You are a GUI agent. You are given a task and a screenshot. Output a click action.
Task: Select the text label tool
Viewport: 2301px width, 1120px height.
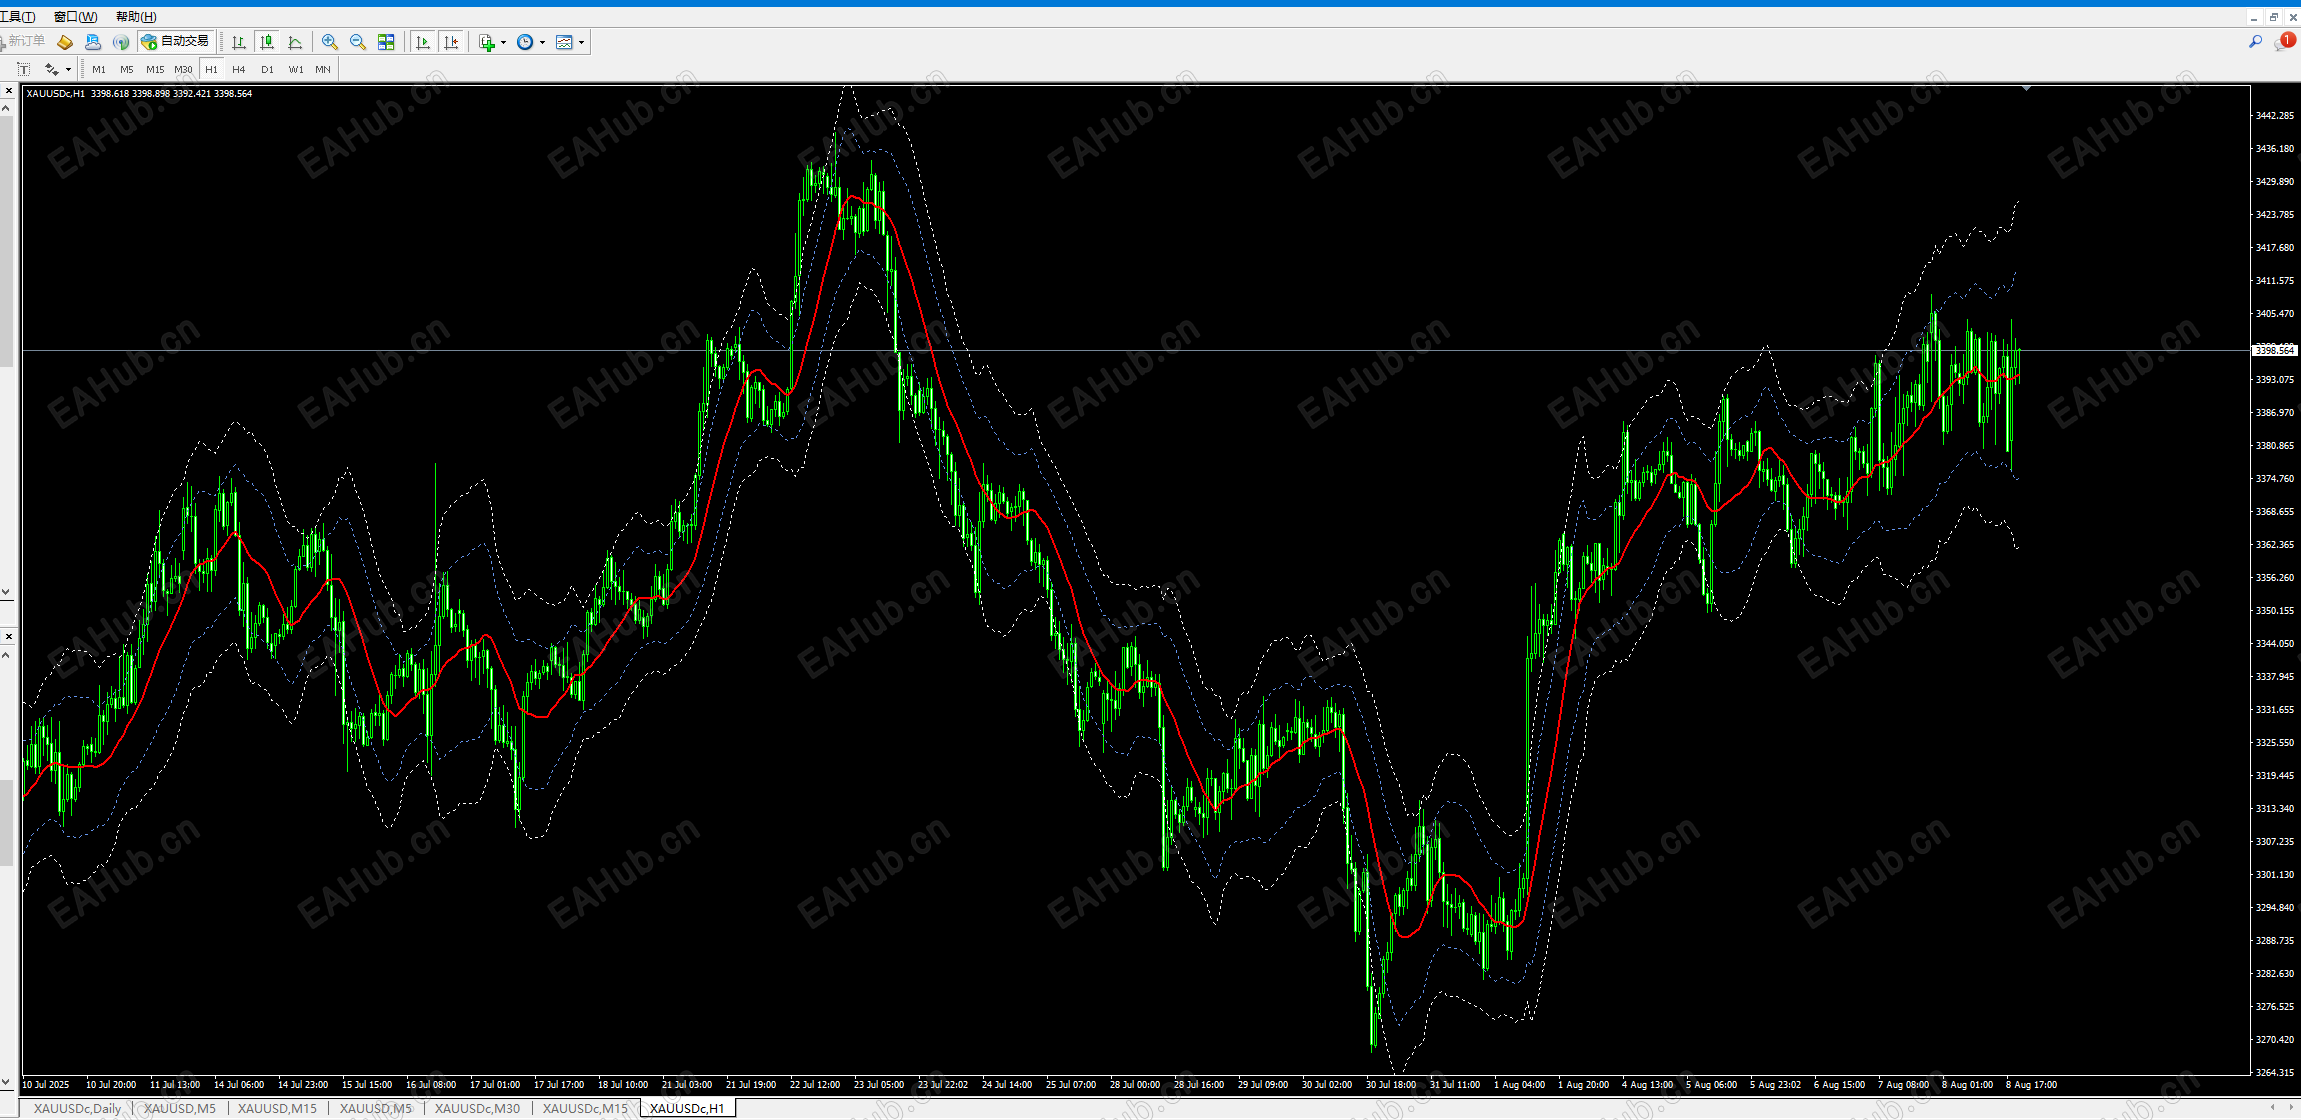pos(24,69)
